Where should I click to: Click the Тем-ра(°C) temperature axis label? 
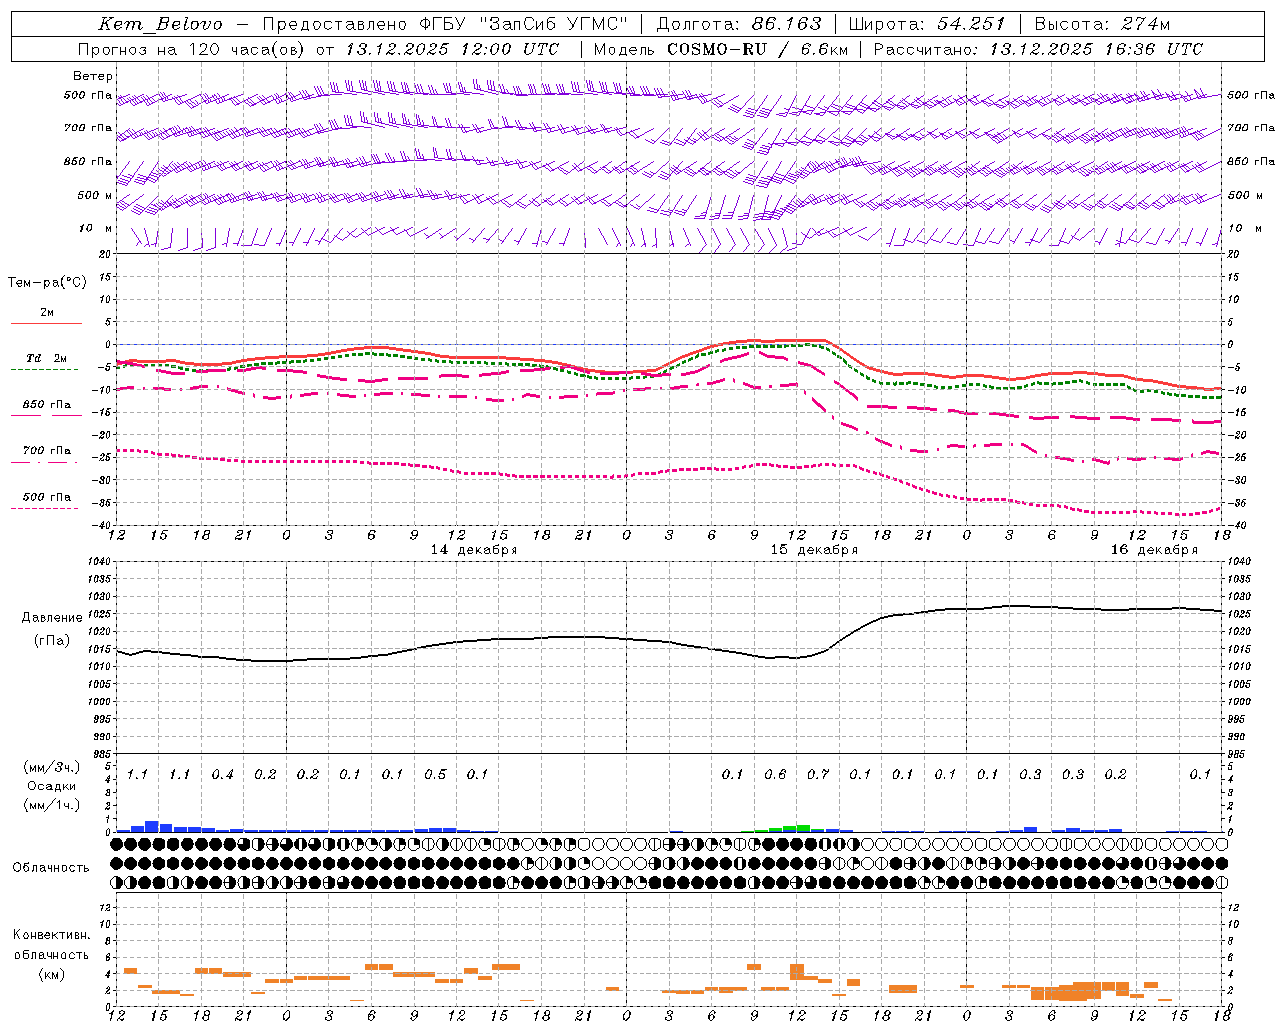pos(47,283)
